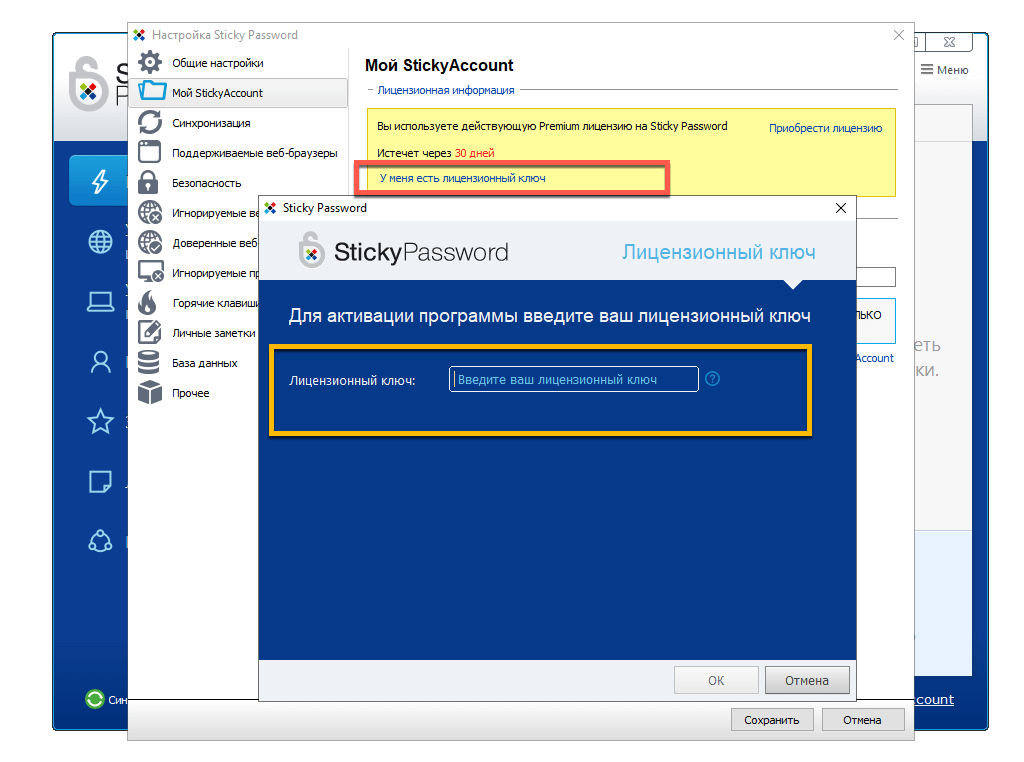Open Безопасность padlock icon
Viewport: 1024px width, 762px height.
[x=150, y=183]
